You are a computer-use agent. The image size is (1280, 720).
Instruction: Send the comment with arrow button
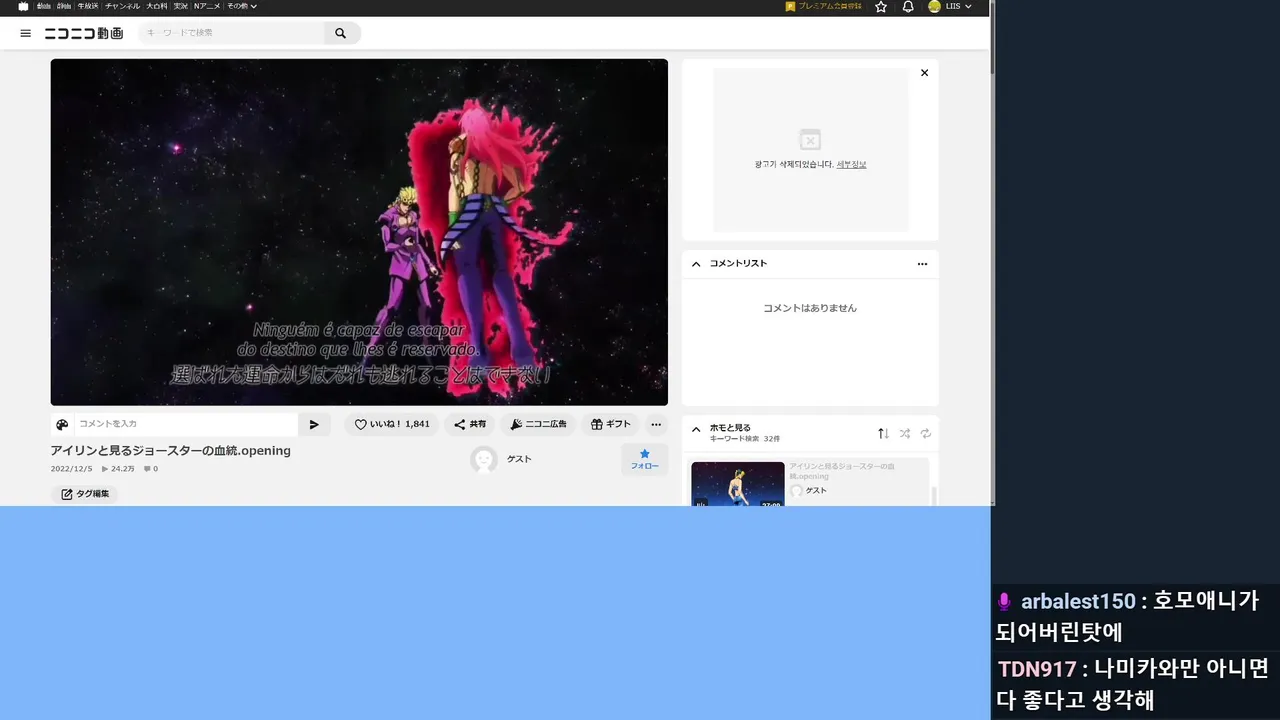(314, 424)
